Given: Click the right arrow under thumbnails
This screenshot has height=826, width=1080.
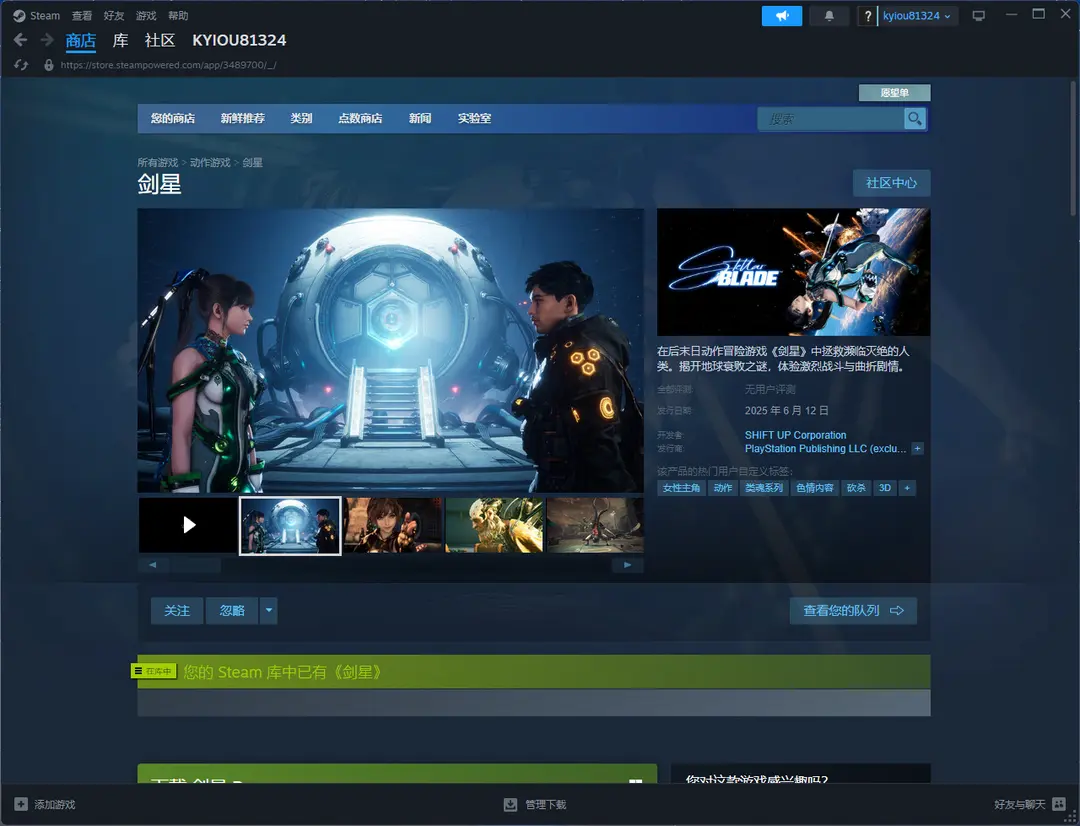Looking at the screenshot, I should point(627,565).
